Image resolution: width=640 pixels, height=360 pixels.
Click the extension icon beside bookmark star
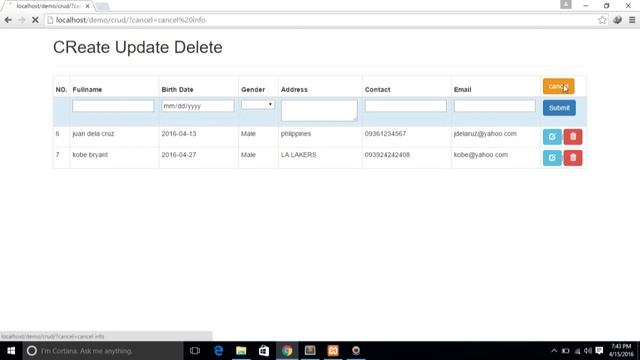click(617, 20)
